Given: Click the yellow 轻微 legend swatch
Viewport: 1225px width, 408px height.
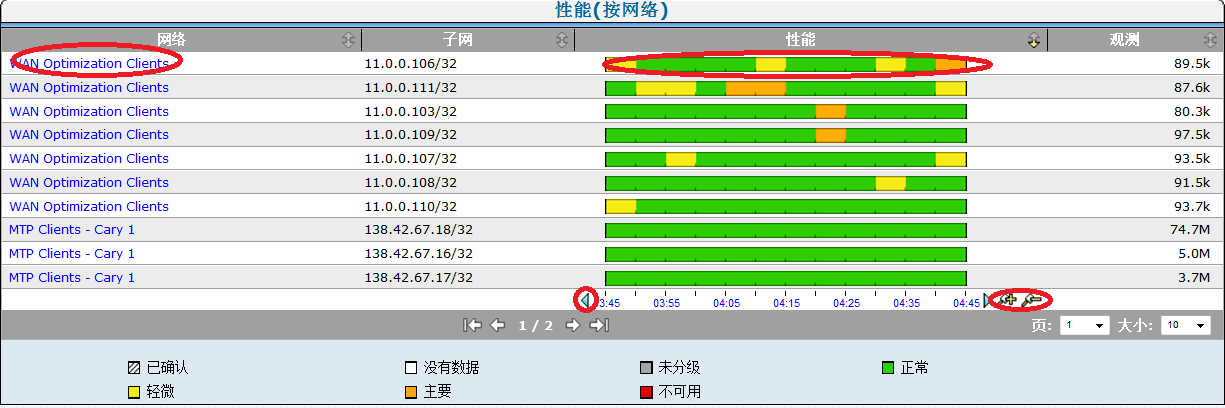Looking at the screenshot, I should 134,391.
